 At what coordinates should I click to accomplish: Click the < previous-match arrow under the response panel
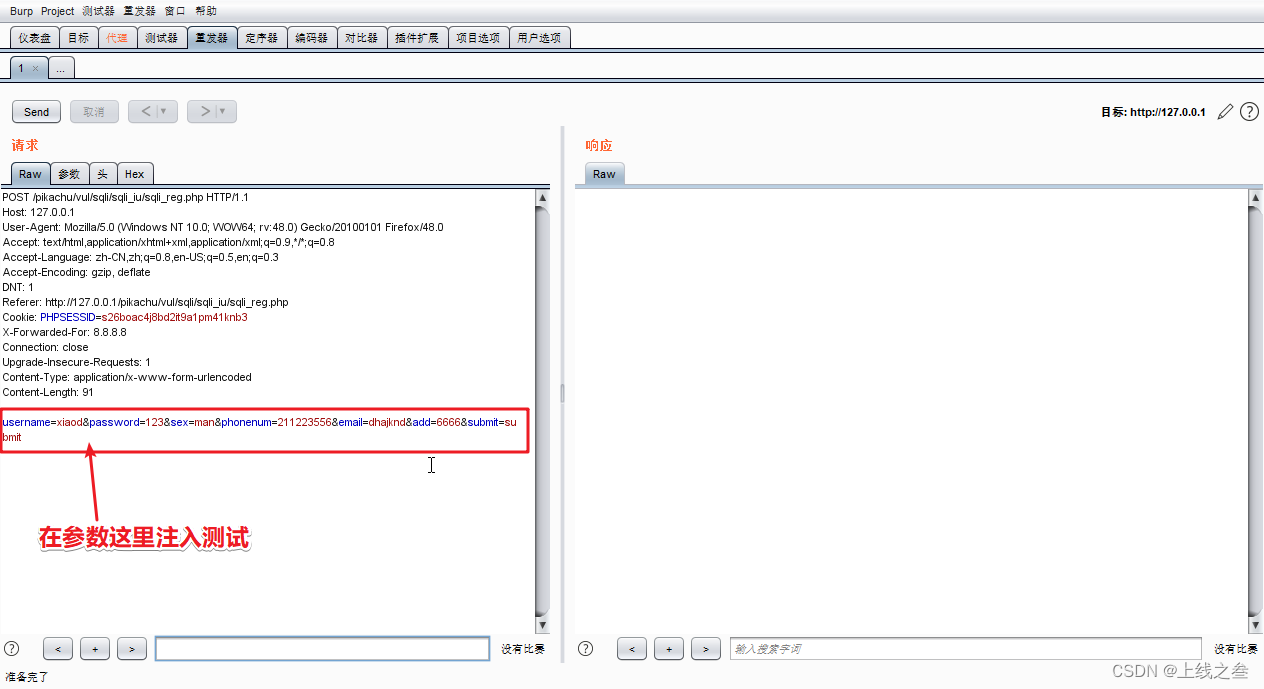pos(631,648)
